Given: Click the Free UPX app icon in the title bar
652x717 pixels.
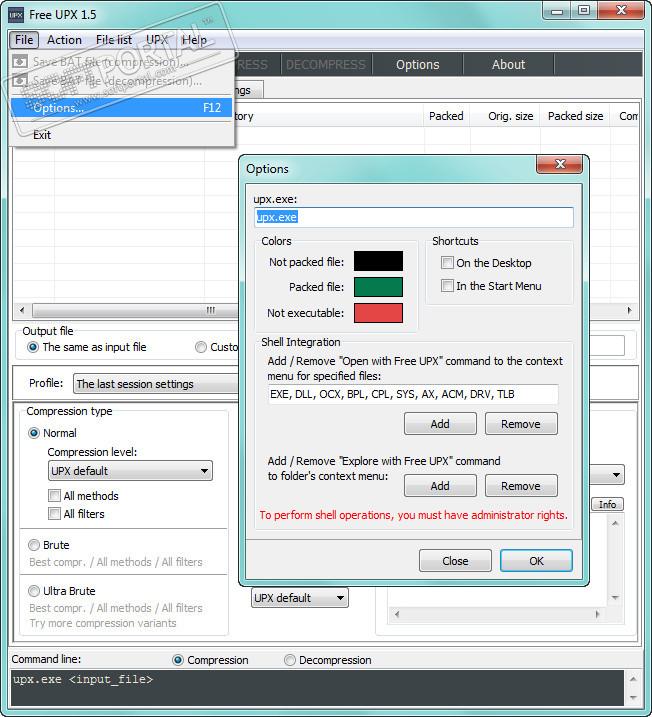Looking at the screenshot, I should click(x=16, y=15).
